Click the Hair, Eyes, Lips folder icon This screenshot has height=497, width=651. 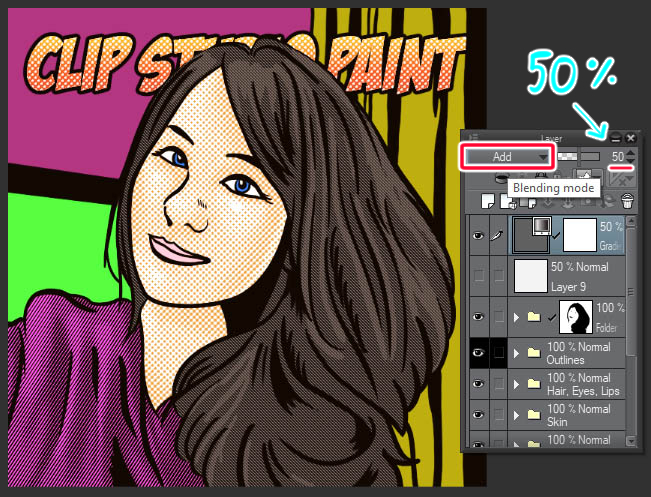pos(534,384)
